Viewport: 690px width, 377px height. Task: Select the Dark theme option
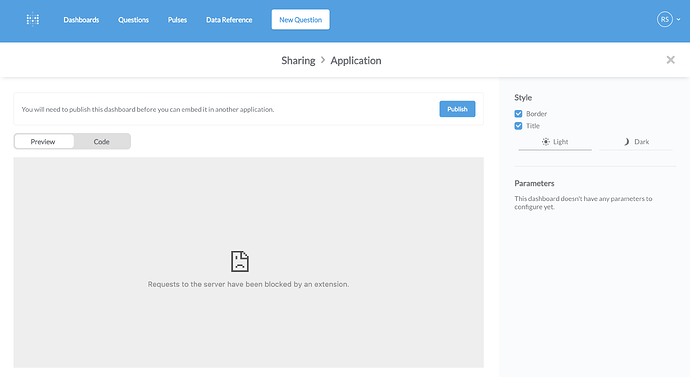tap(636, 142)
